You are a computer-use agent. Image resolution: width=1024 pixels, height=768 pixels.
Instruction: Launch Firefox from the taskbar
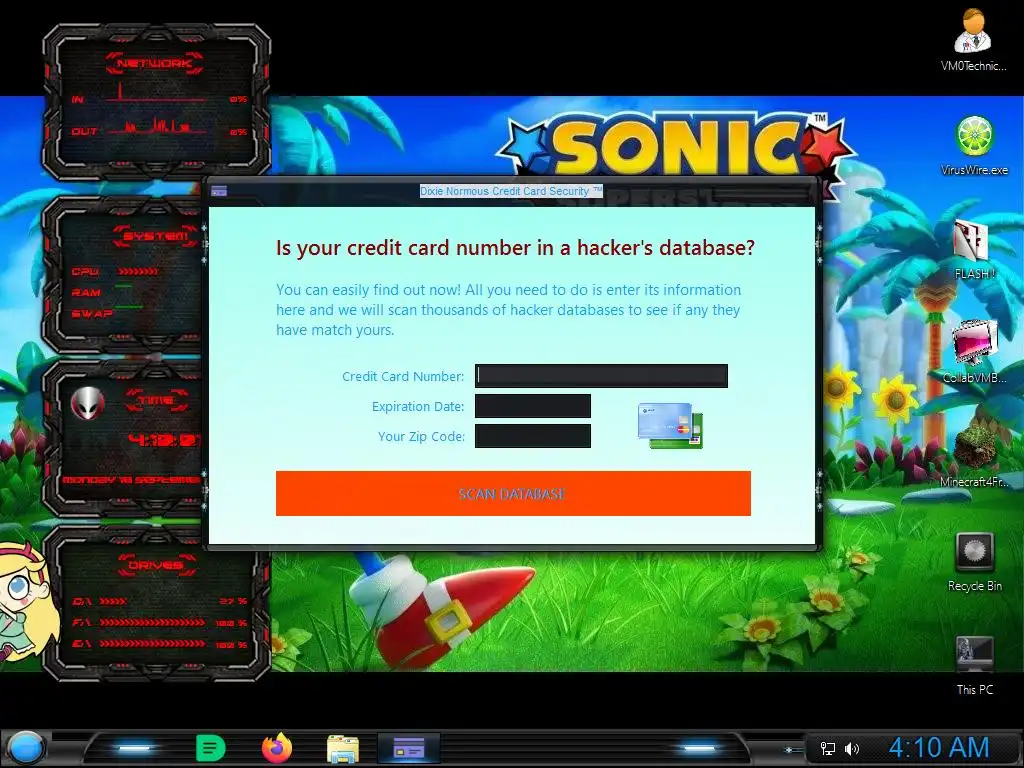[277, 748]
